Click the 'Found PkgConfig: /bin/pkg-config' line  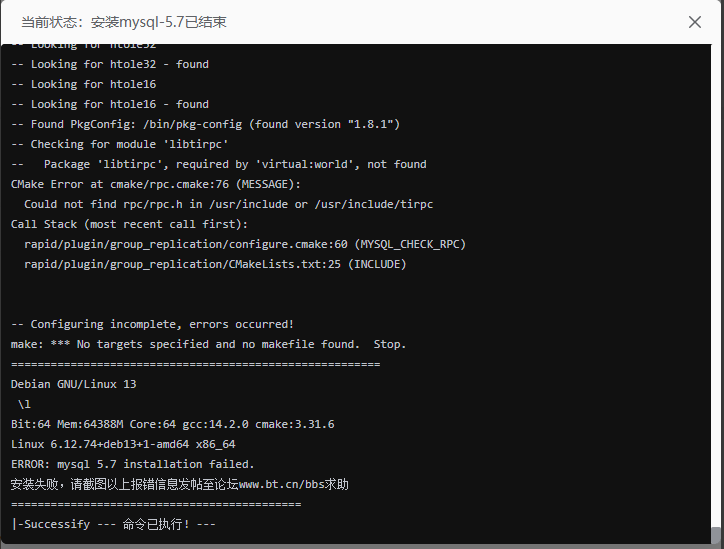tap(205, 124)
